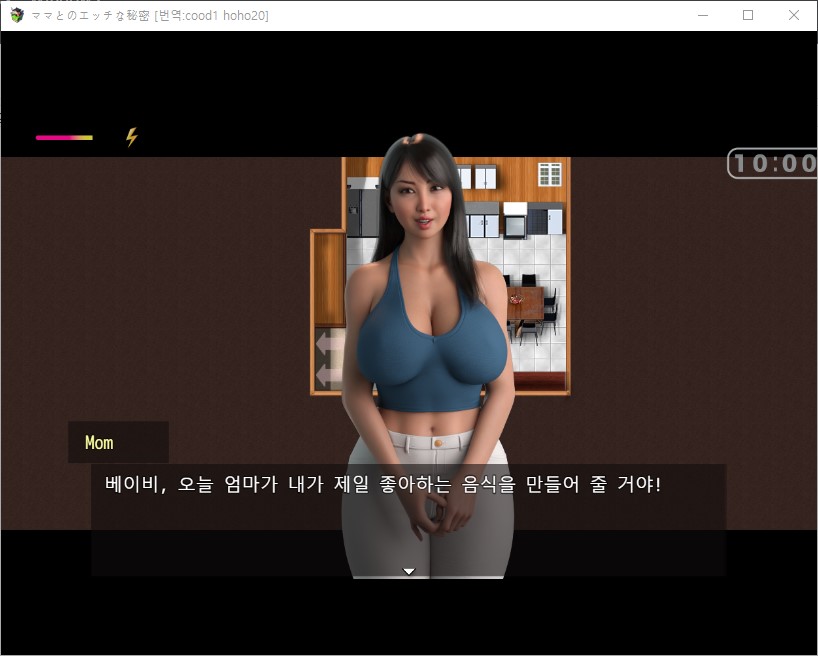
Task: Click the upper left-pointing exit arrow on map
Action: point(327,345)
